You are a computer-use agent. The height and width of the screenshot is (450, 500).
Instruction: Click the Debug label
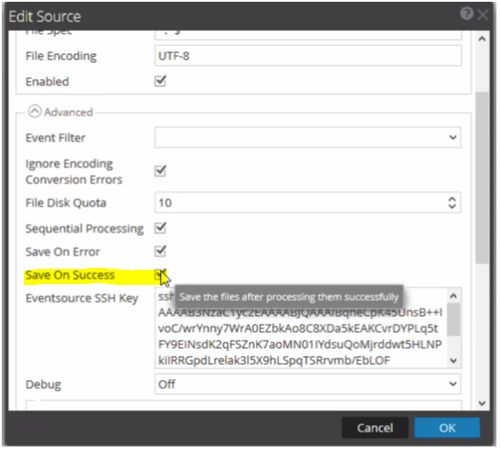pyautogui.click(x=43, y=385)
